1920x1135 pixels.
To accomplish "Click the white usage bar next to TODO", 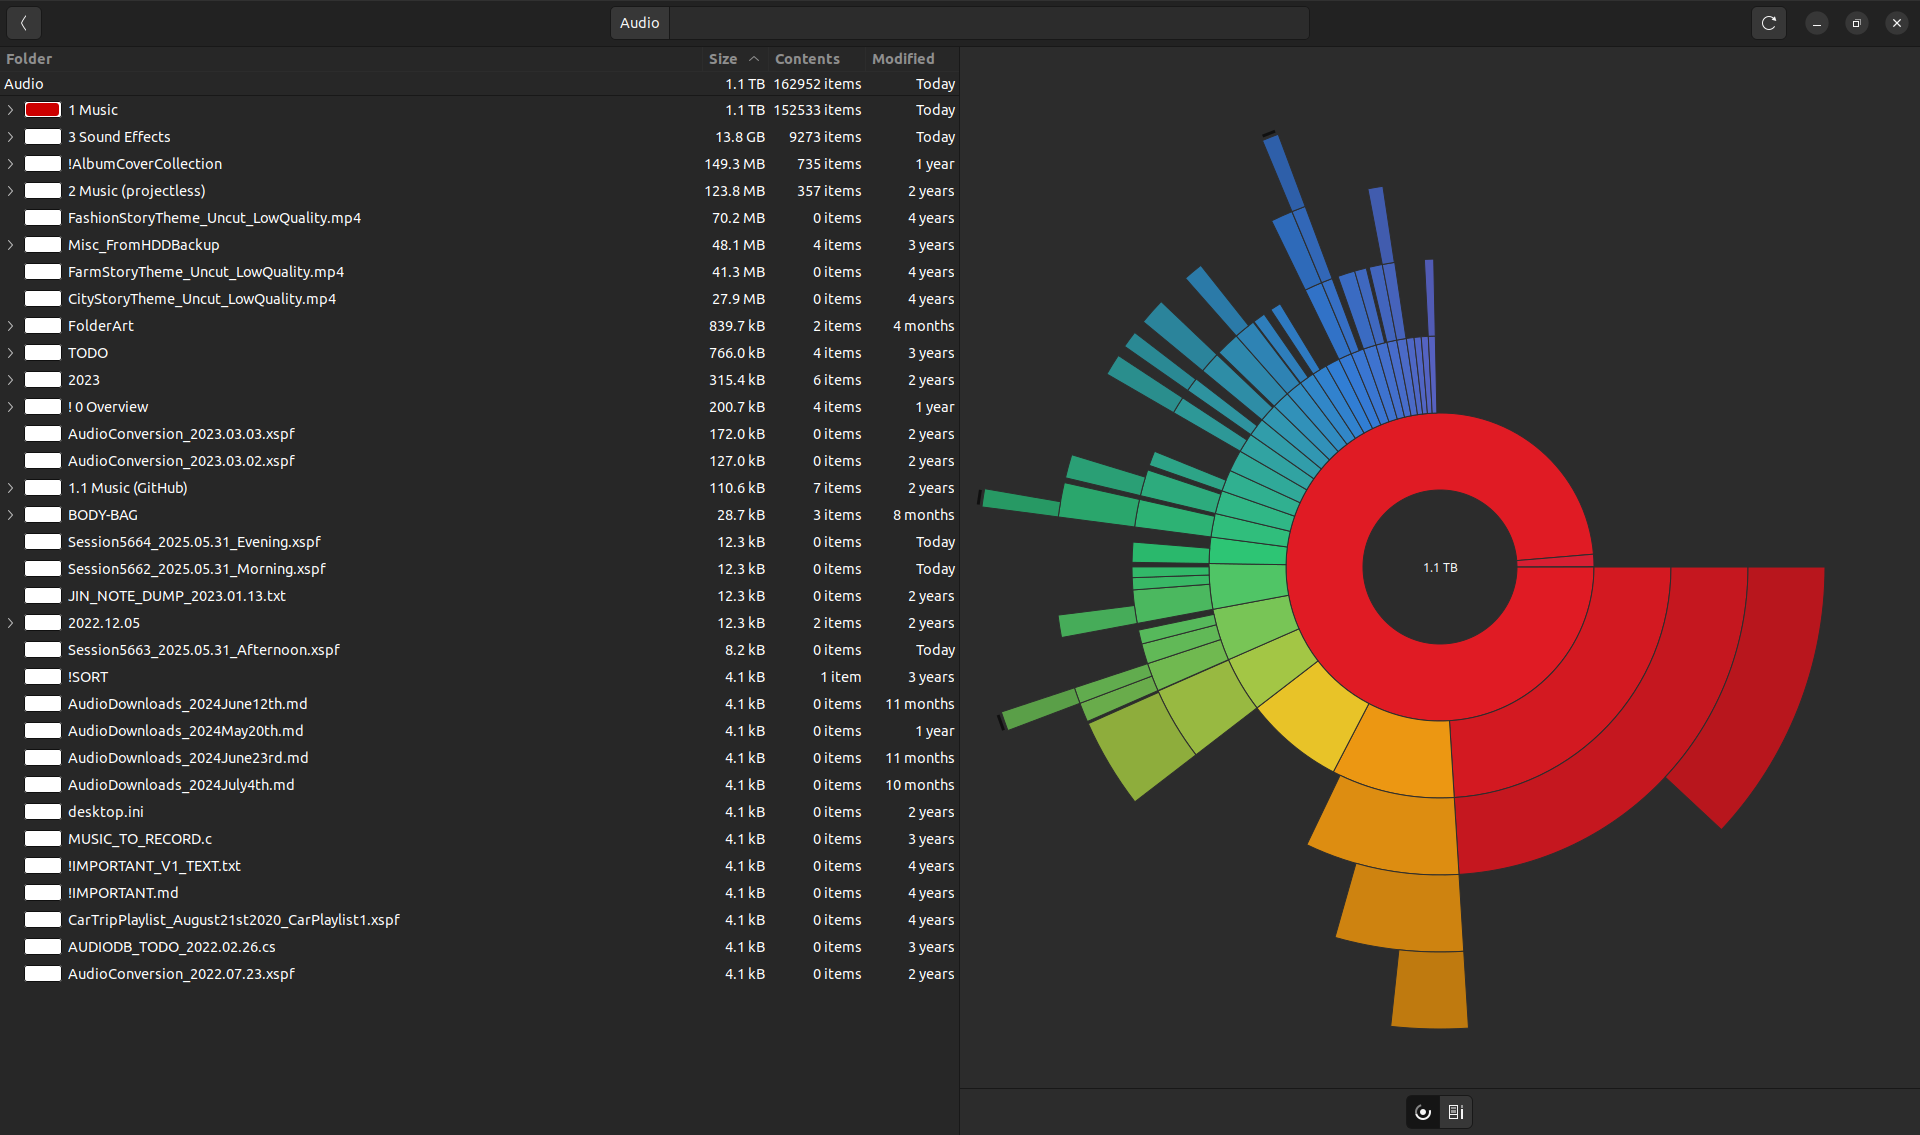I will pos(43,353).
